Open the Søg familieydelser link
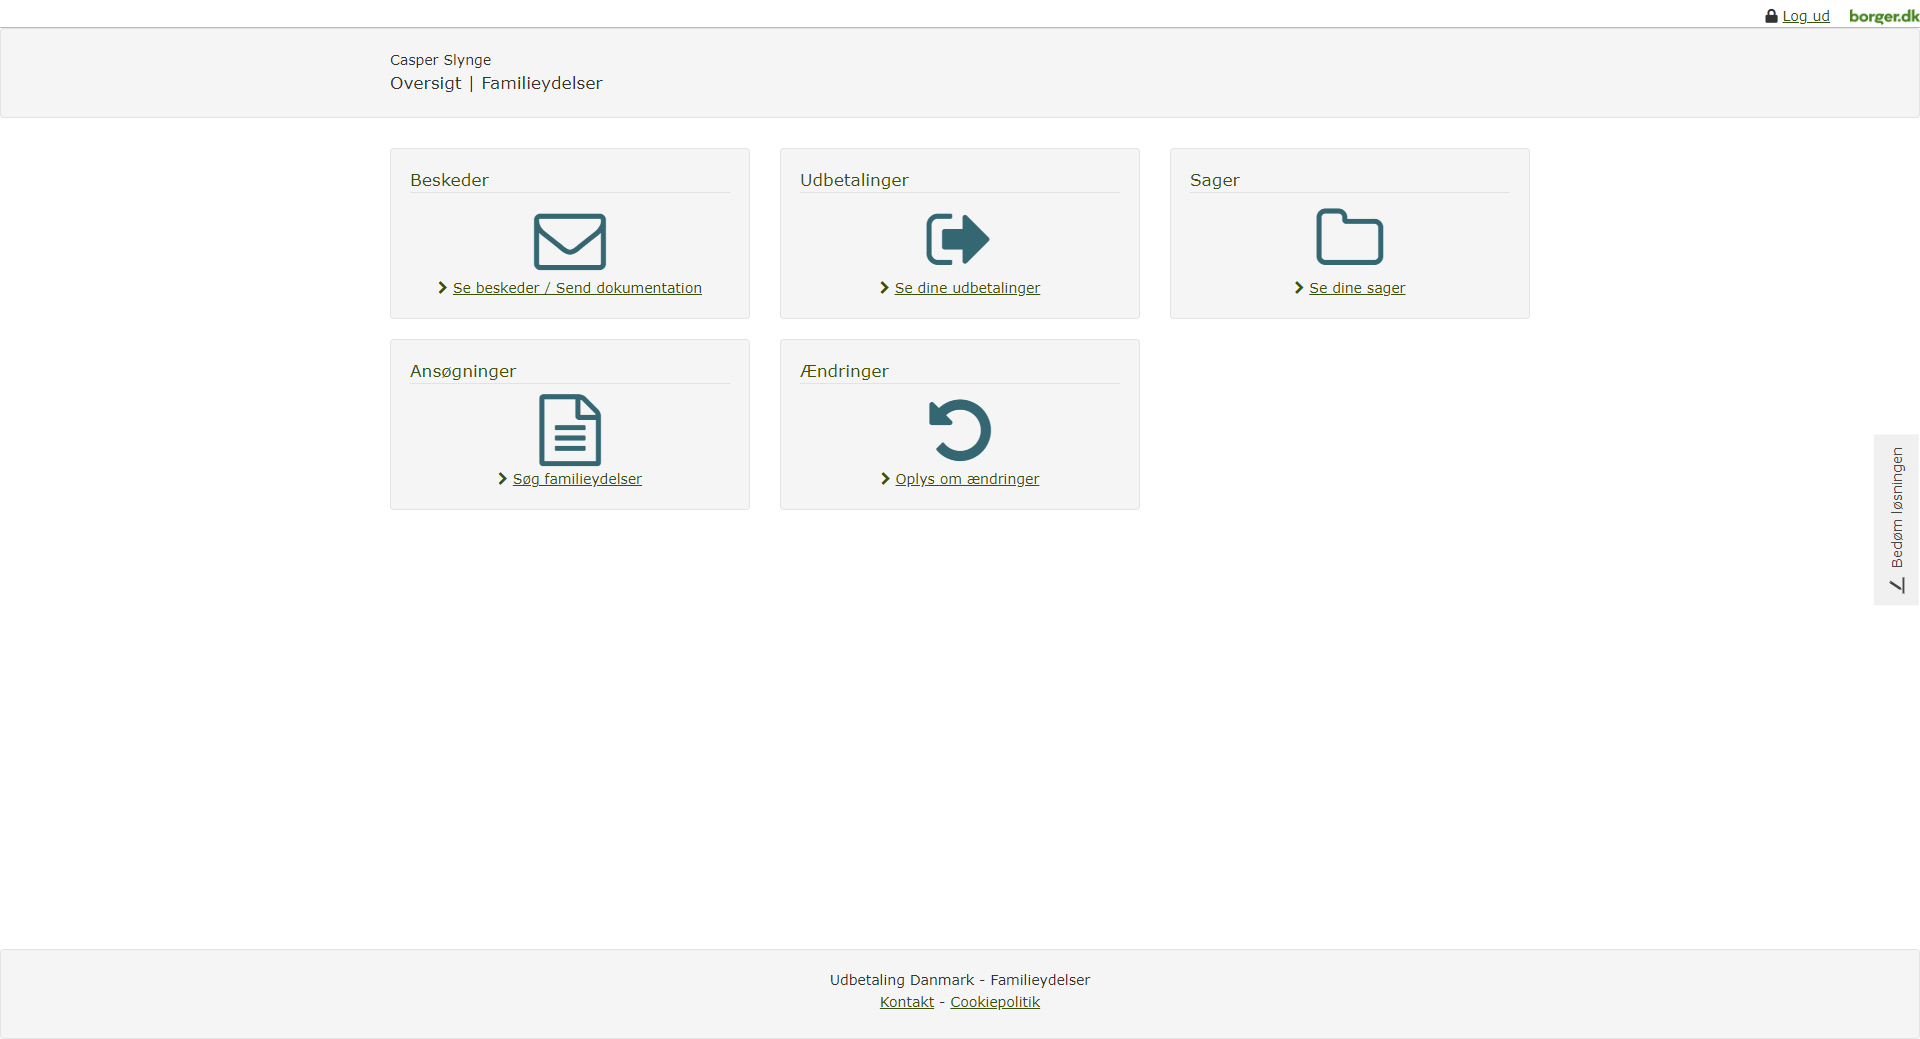1920x1039 pixels. point(577,479)
